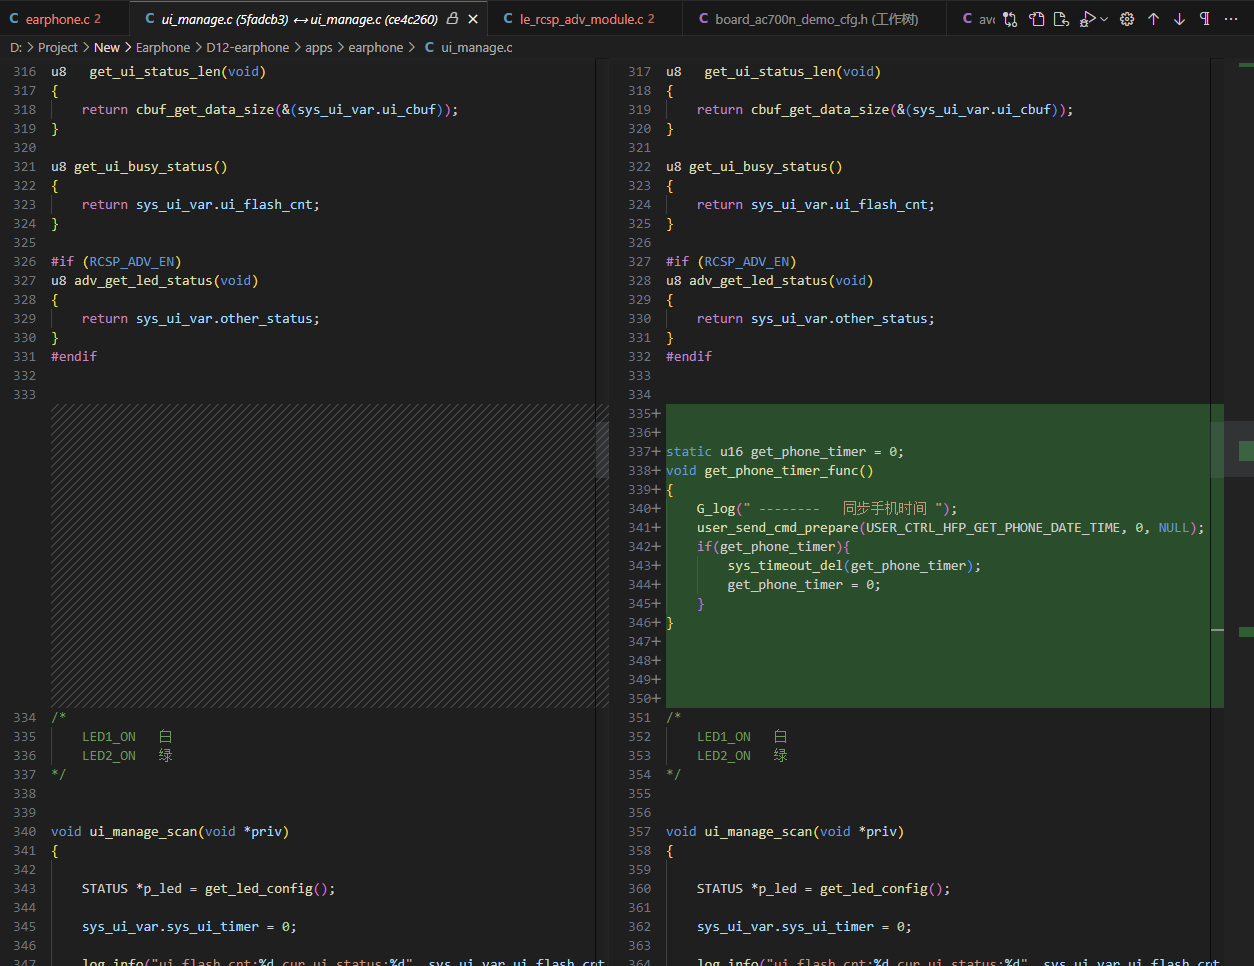Run debug with the play-bug icon
1254x966 pixels.
(x=1087, y=19)
